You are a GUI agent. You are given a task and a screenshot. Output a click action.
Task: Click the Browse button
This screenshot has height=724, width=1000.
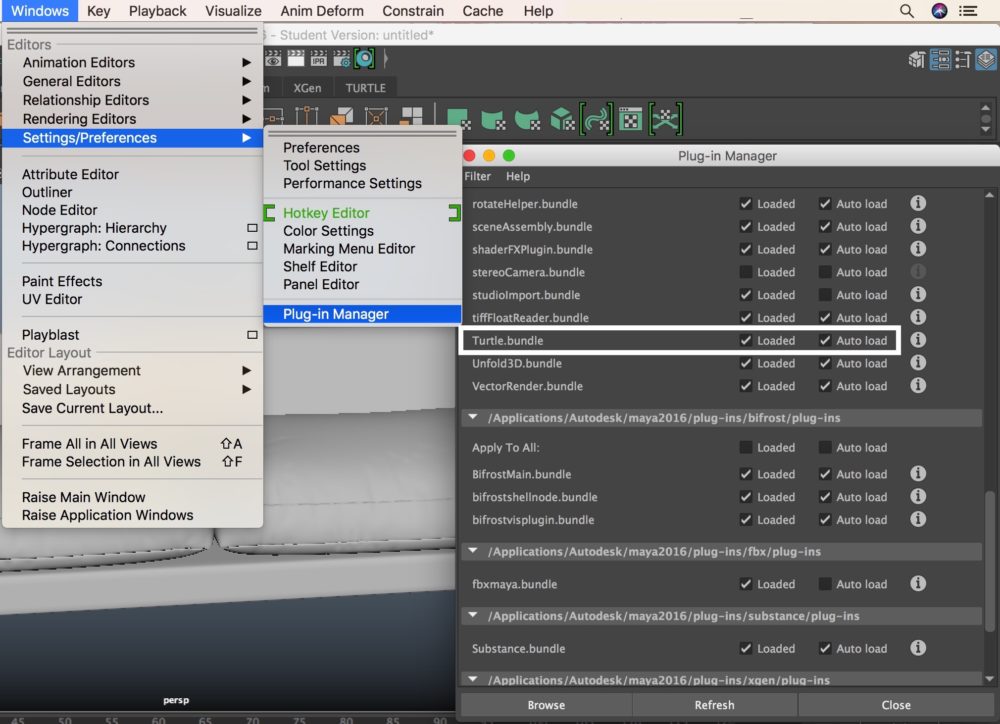pos(546,705)
